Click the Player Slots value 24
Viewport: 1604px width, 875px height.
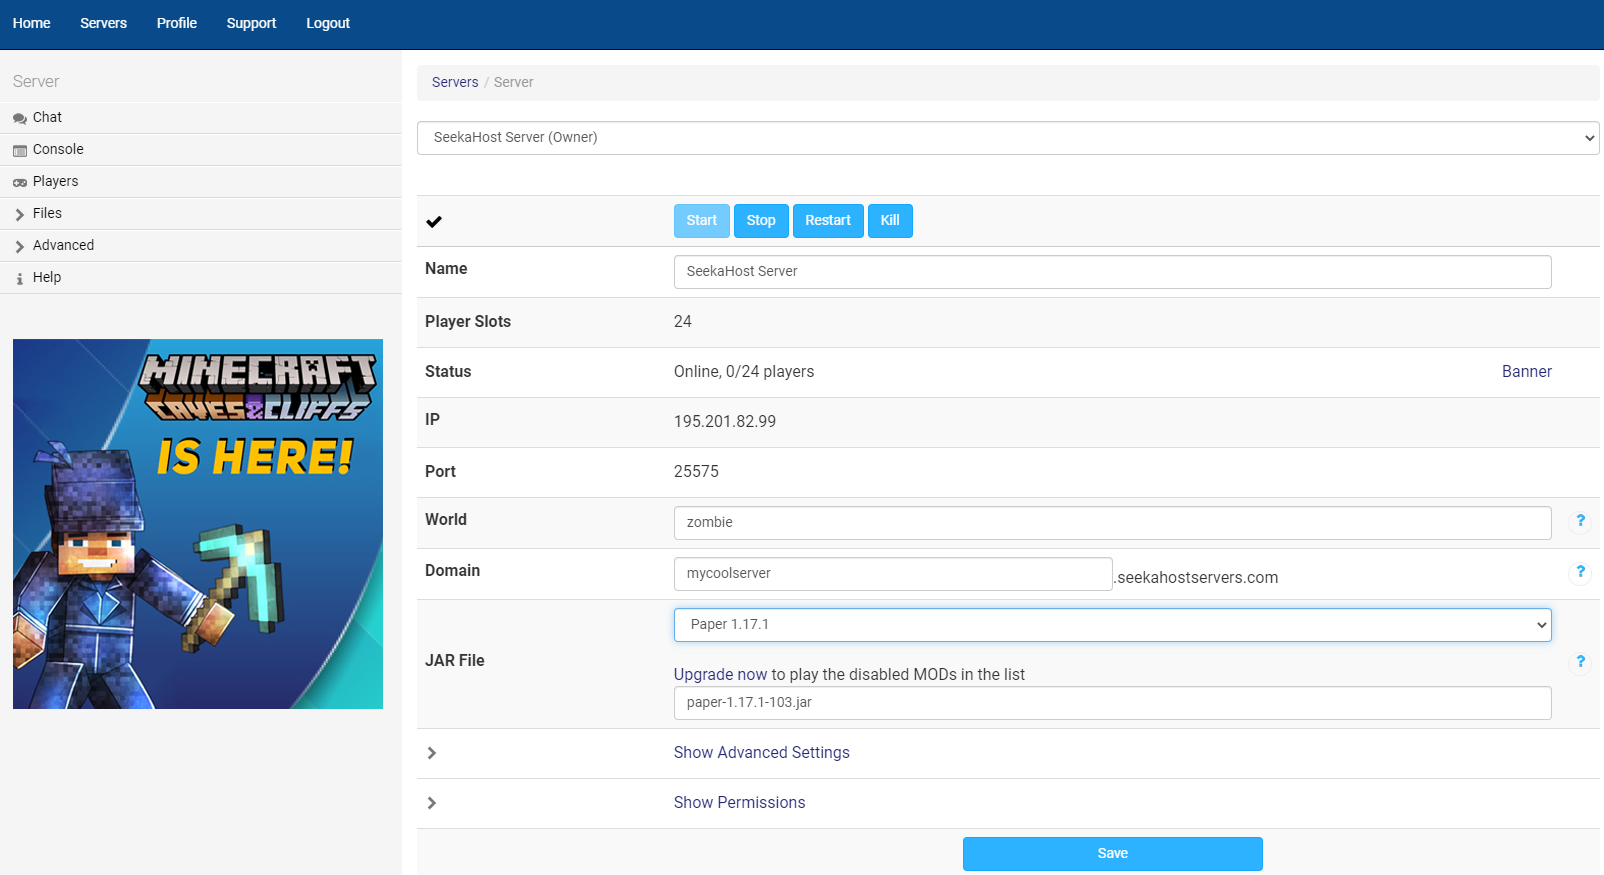coord(683,322)
